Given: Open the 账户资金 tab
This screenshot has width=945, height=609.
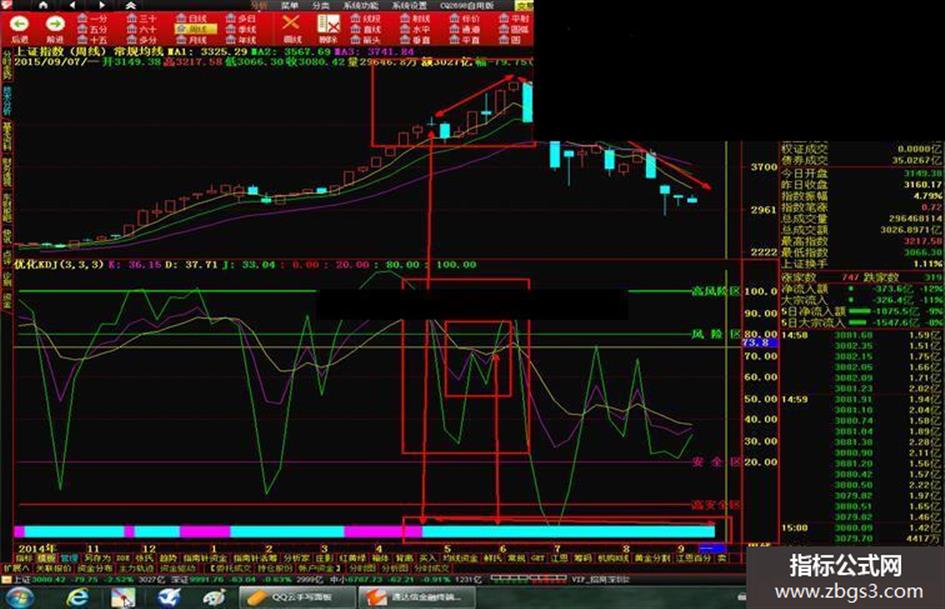Looking at the screenshot, I should click(x=318, y=568).
